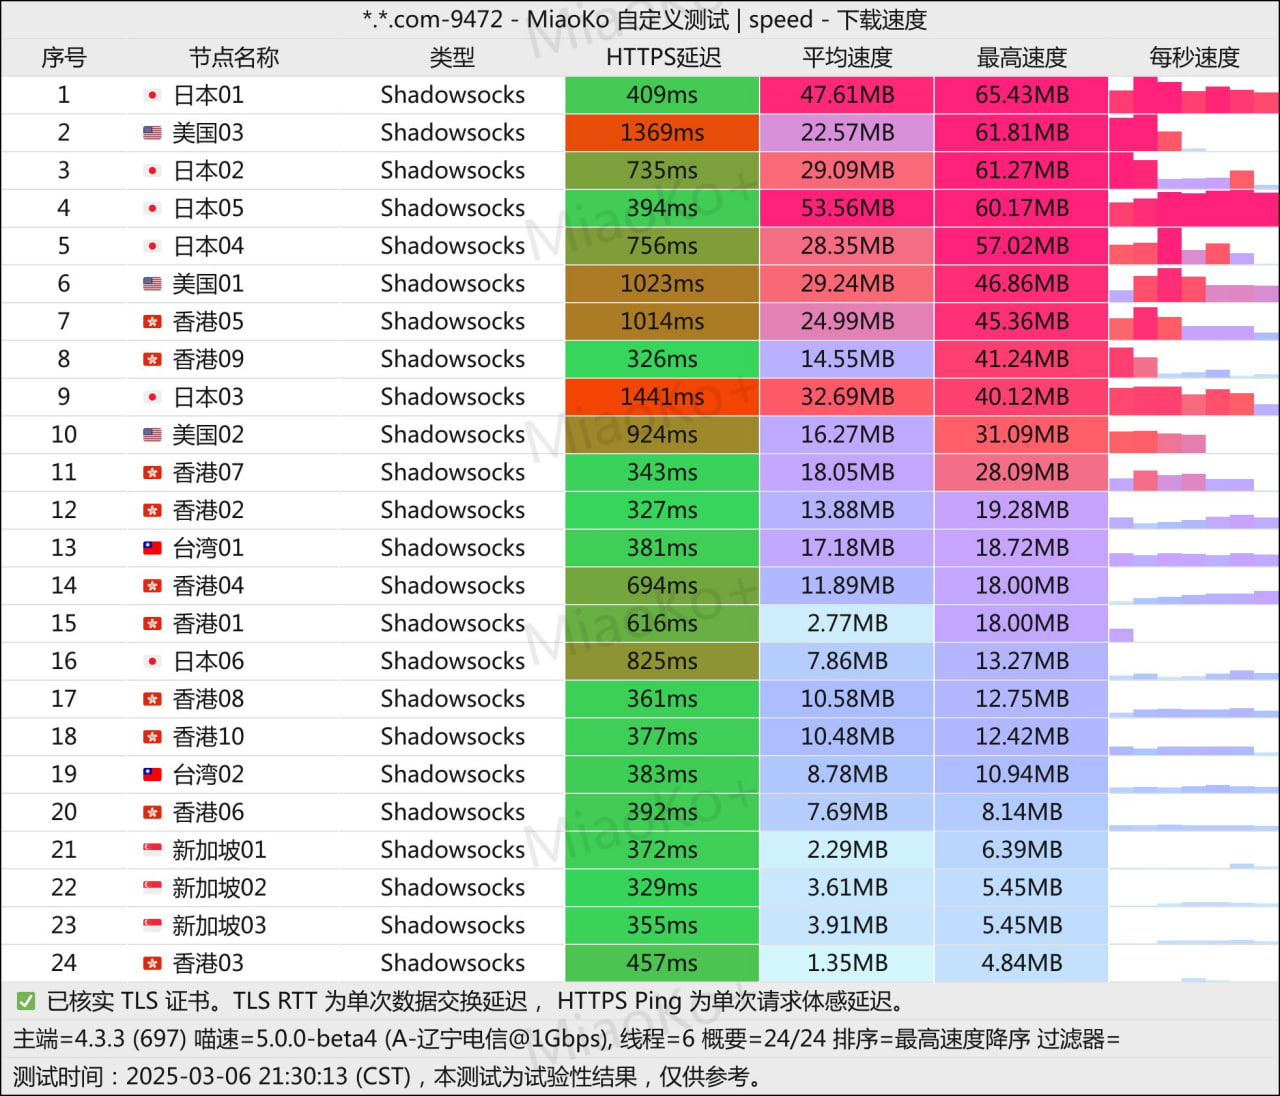Click the 排序=最高速度降序 sort text
The image size is (1280, 1096).
[931, 1039]
